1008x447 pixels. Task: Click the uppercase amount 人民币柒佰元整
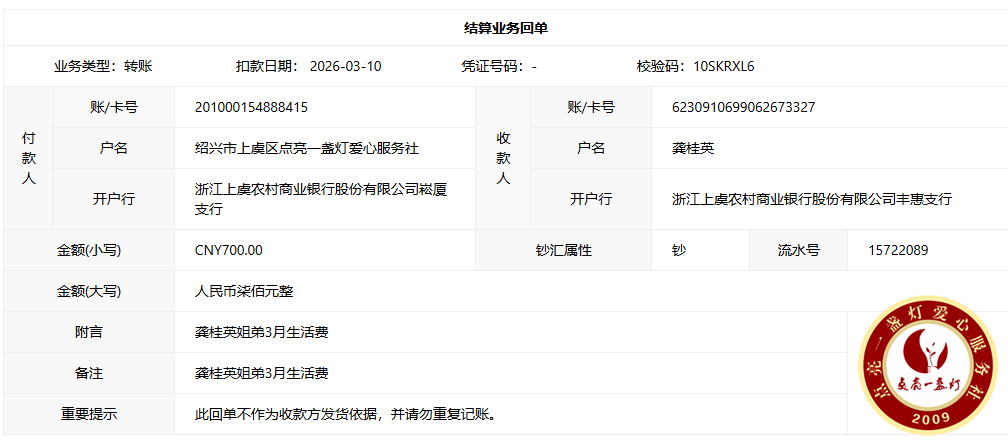tap(243, 291)
